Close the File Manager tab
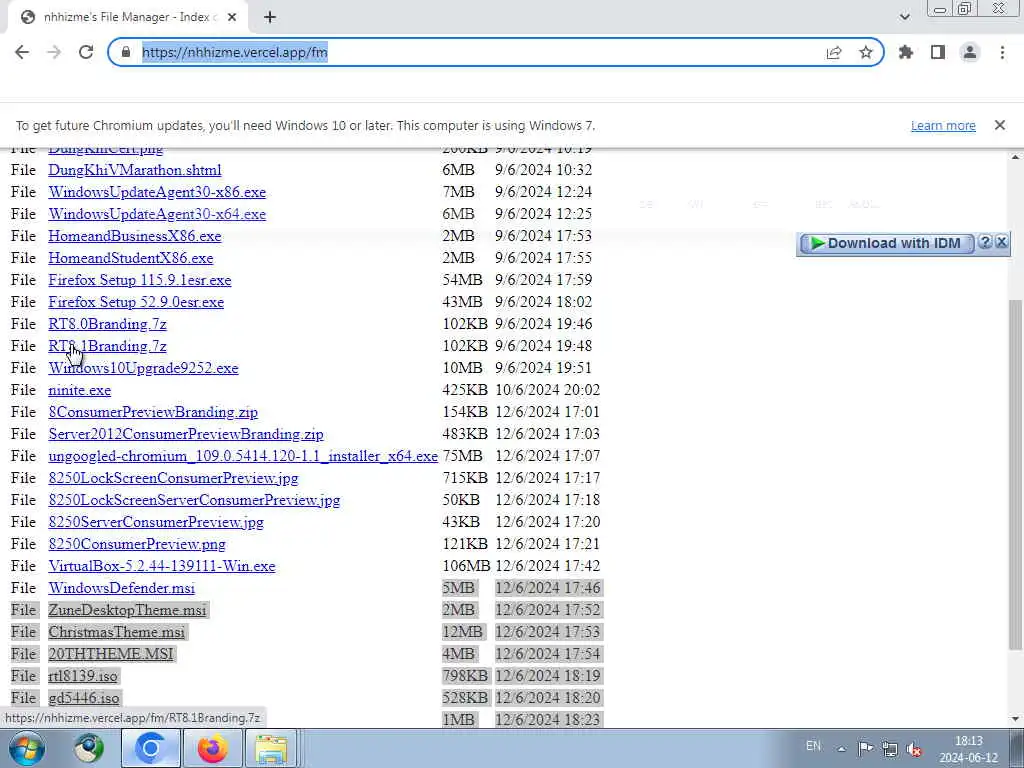The height and width of the screenshot is (768, 1024). [x=232, y=18]
